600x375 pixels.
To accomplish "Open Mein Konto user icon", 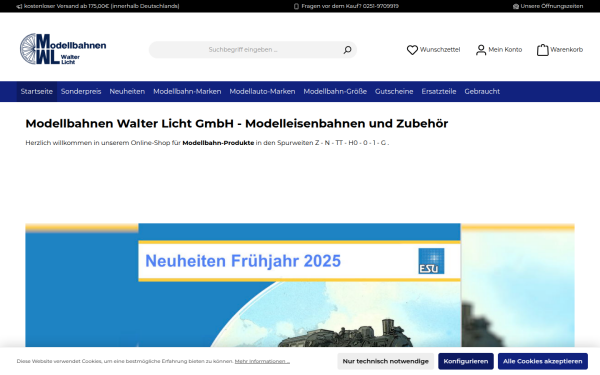I will (x=481, y=50).
